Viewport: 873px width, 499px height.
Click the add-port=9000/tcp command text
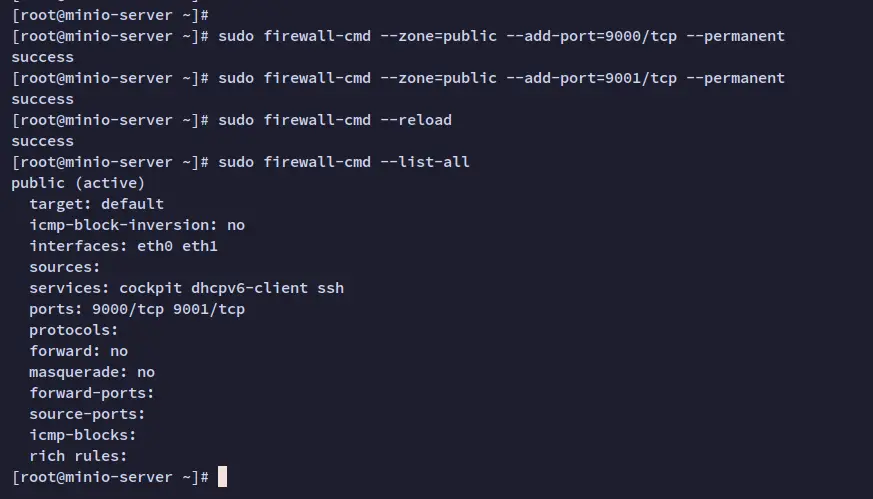coord(591,36)
